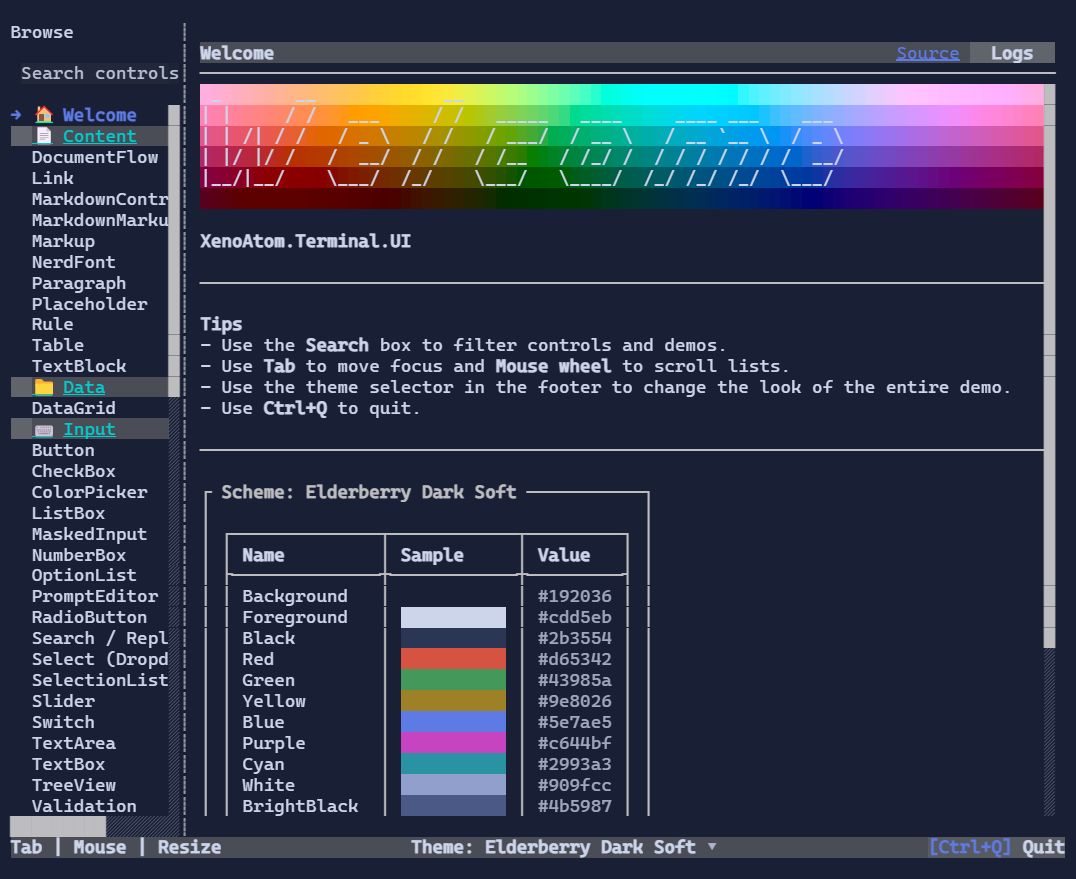Click the main content vertical scrollbar

tap(1049, 366)
